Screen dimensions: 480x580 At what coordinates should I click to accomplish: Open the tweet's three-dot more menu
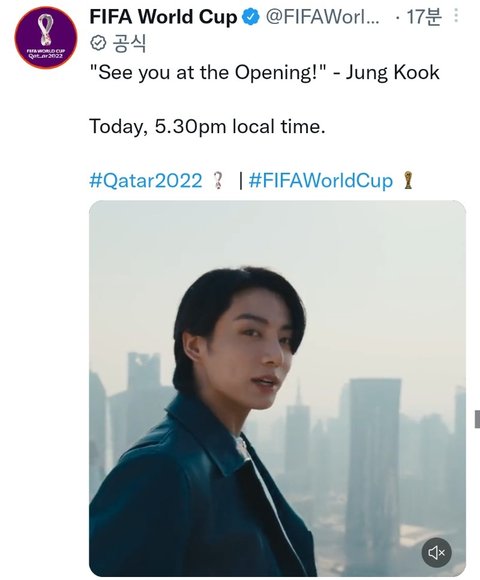pyautogui.click(x=456, y=16)
